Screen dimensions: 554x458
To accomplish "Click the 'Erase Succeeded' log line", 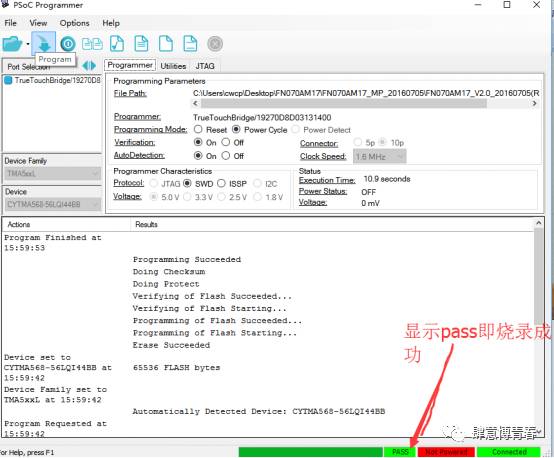I will click(x=171, y=345).
